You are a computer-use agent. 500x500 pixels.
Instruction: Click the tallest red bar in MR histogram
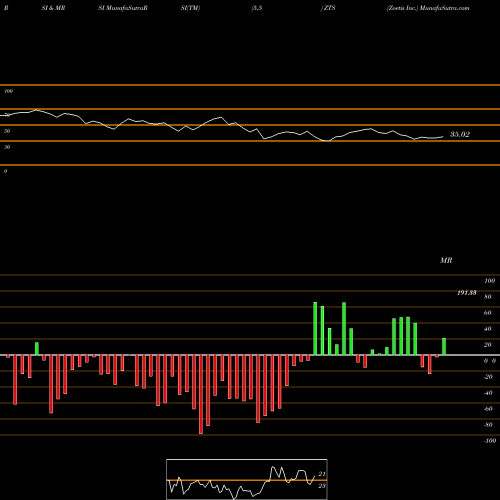click(x=201, y=394)
